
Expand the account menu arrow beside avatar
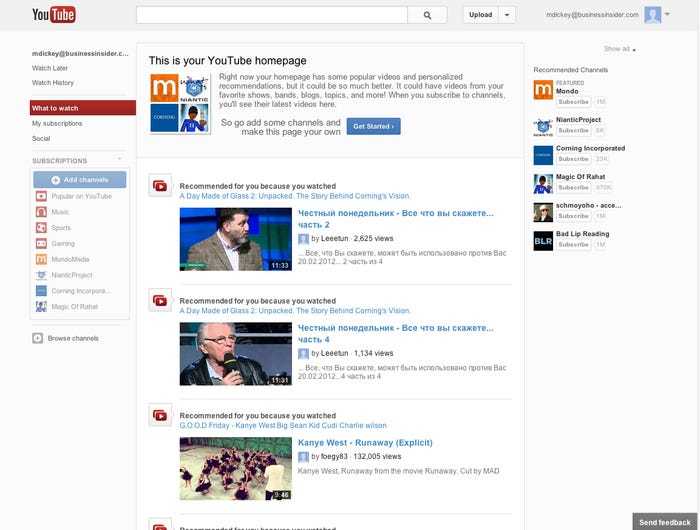pyautogui.click(x=667, y=14)
